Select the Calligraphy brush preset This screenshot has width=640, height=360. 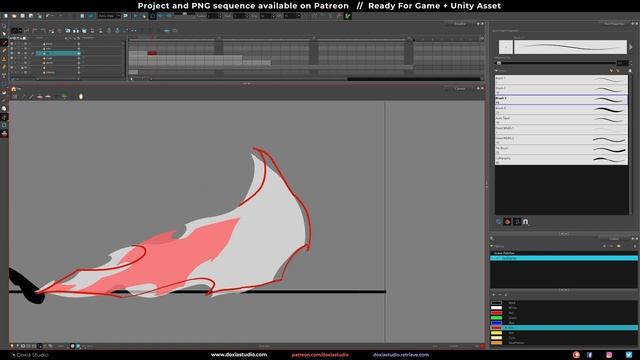[x=561, y=160]
